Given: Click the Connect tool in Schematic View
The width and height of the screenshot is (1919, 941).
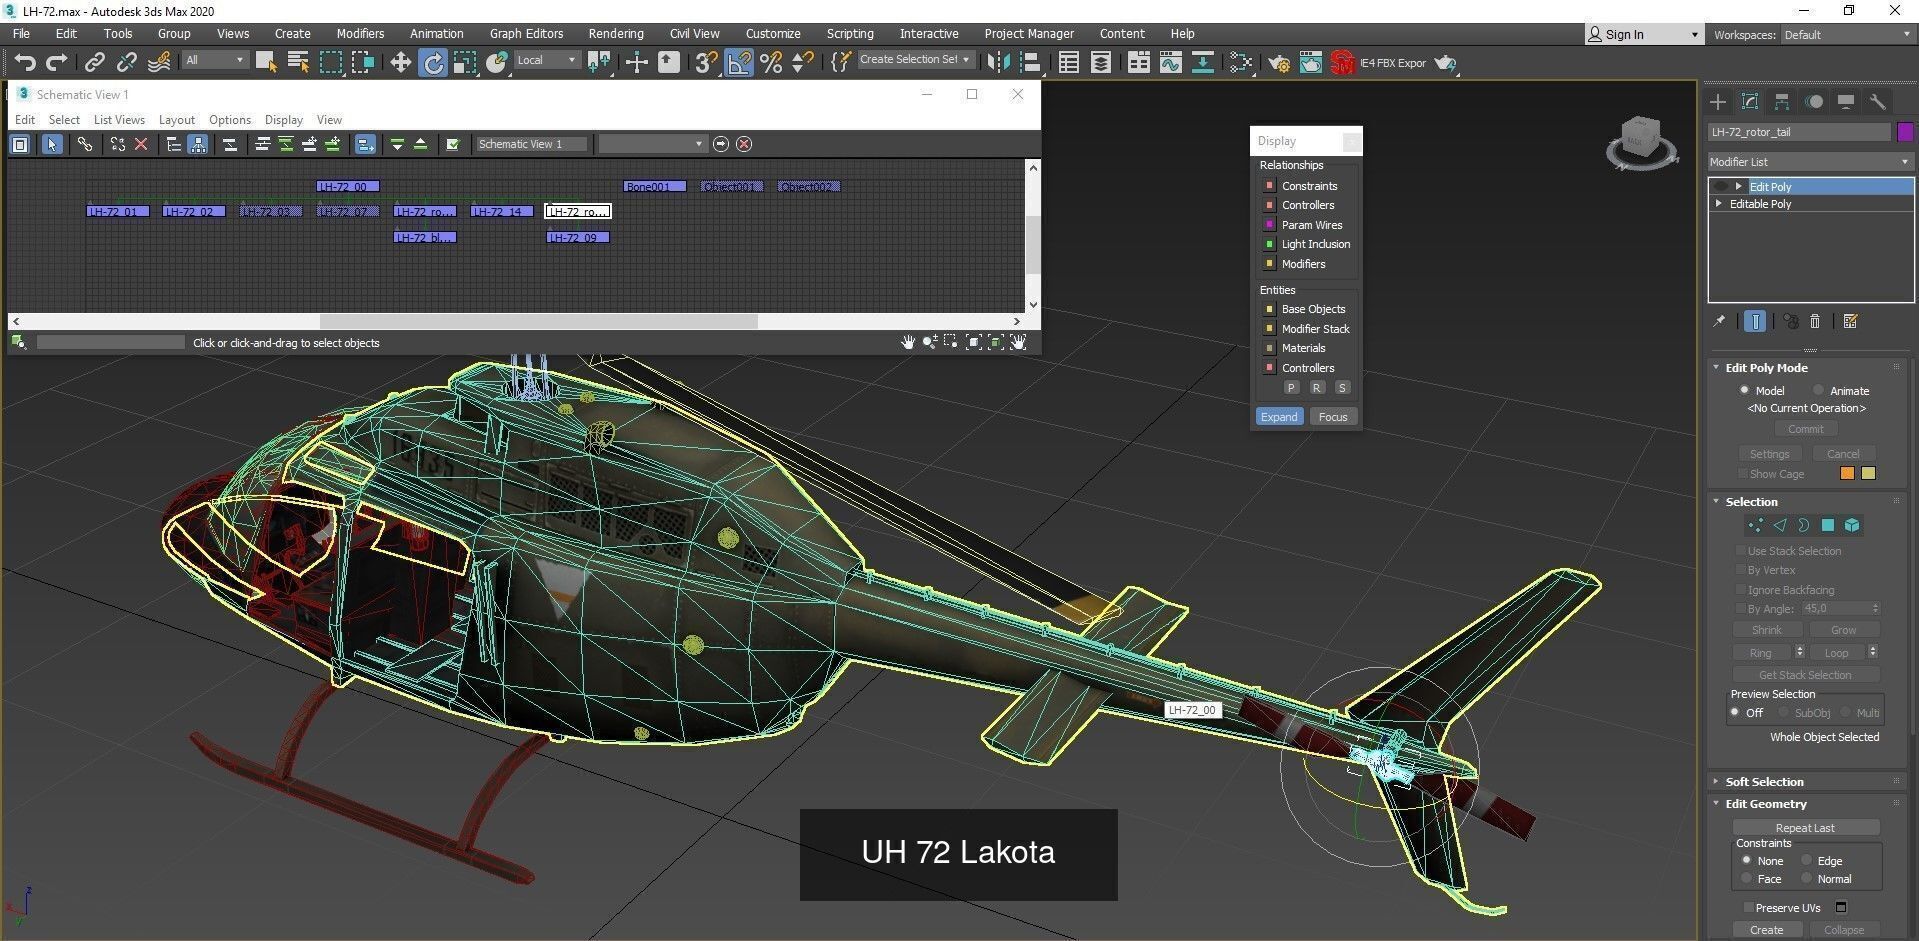Looking at the screenshot, I should click(85, 144).
